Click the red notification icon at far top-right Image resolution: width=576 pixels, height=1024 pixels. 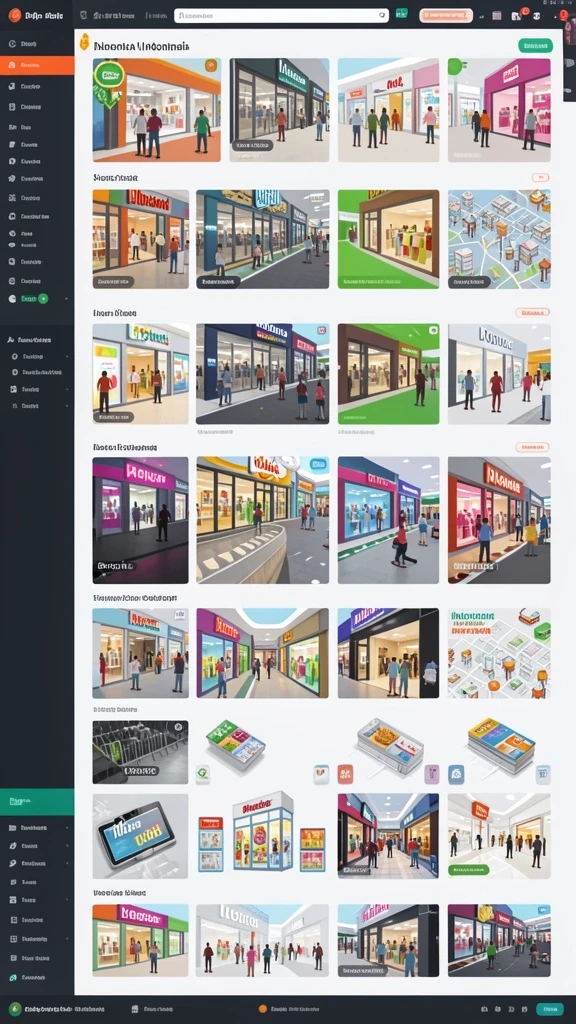(x=564, y=14)
